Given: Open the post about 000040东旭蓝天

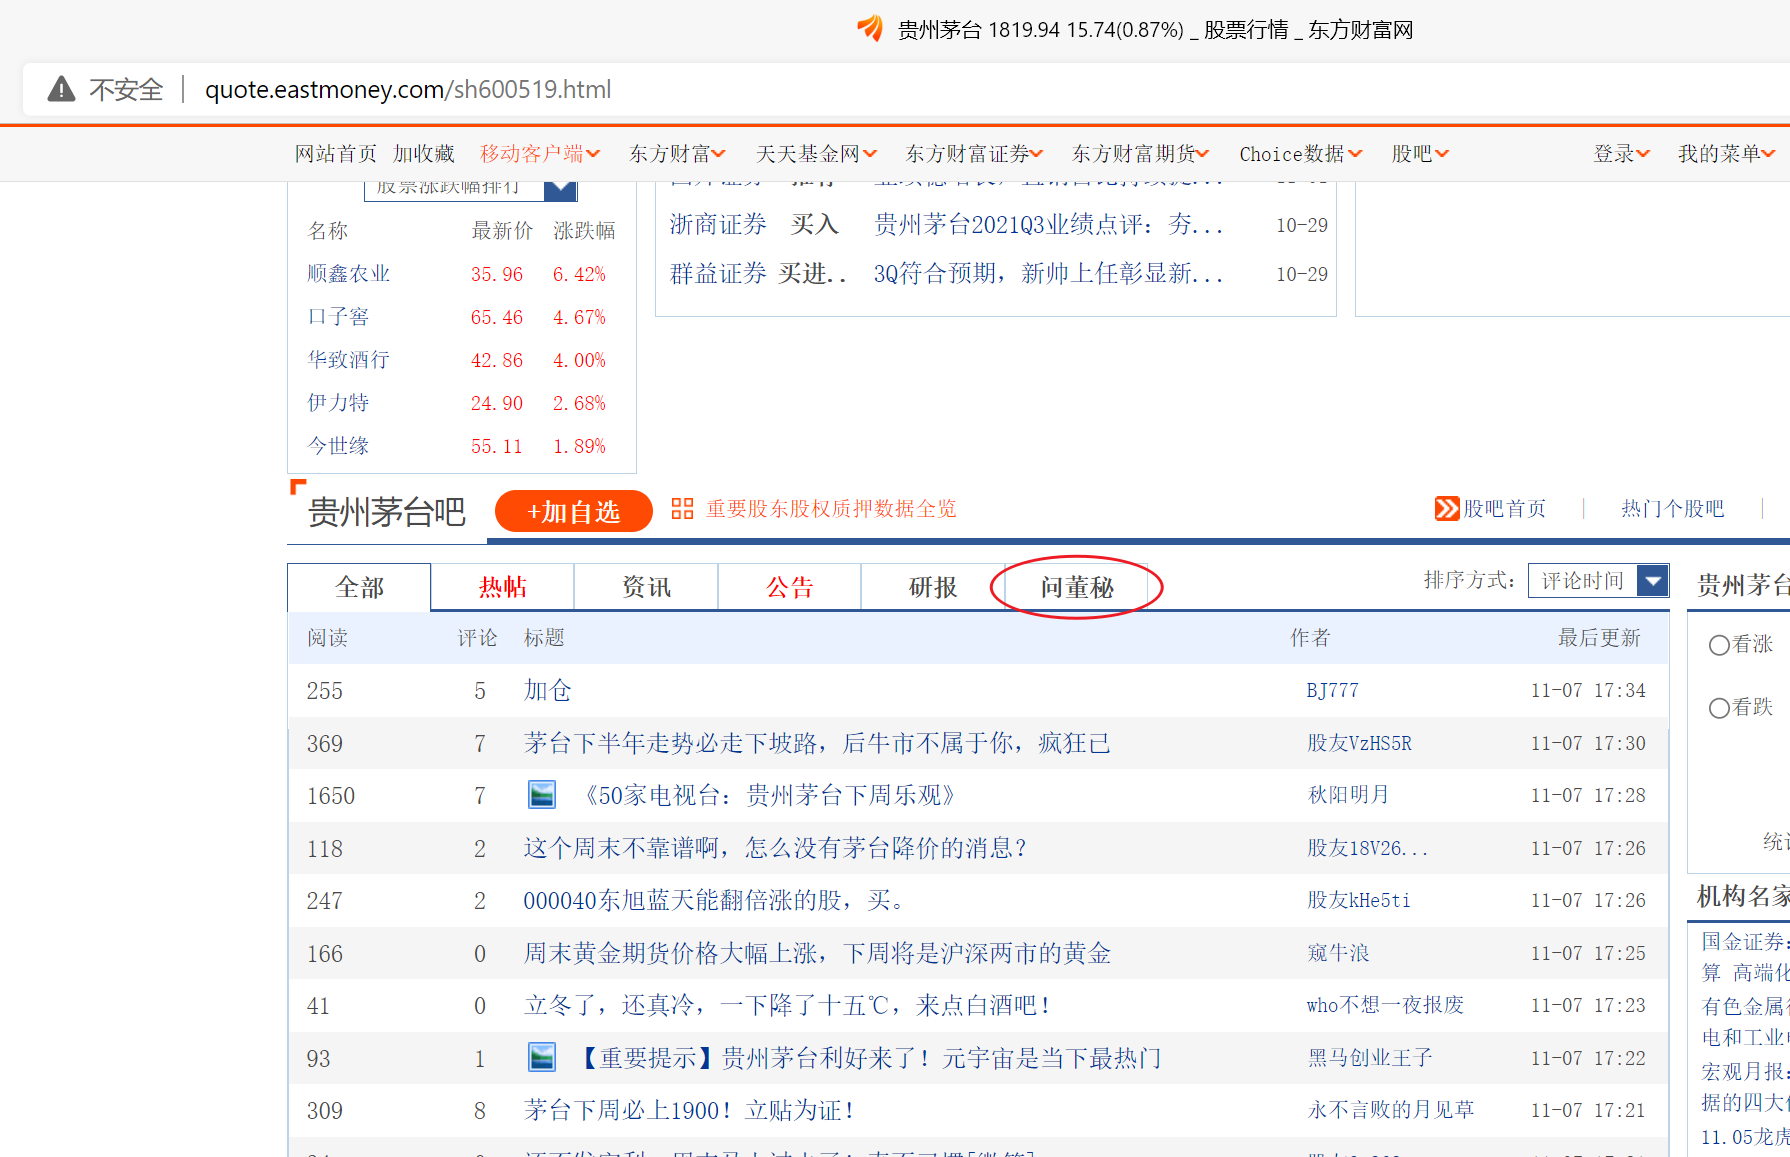Looking at the screenshot, I should coord(714,900).
